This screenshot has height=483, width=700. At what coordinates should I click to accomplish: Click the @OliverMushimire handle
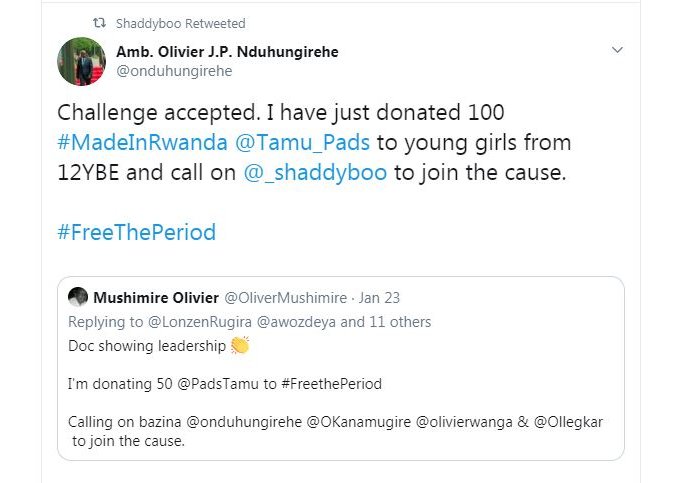pyautogui.click(x=286, y=298)
